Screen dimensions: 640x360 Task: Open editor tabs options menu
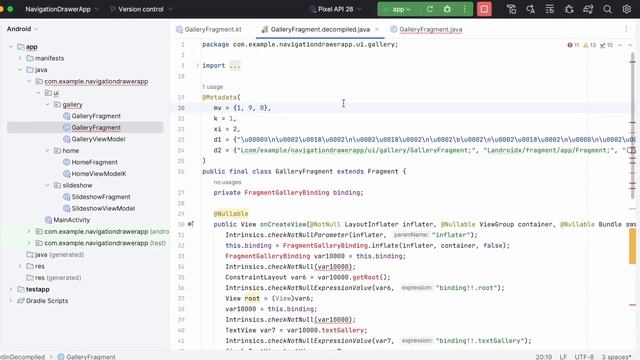626,29
